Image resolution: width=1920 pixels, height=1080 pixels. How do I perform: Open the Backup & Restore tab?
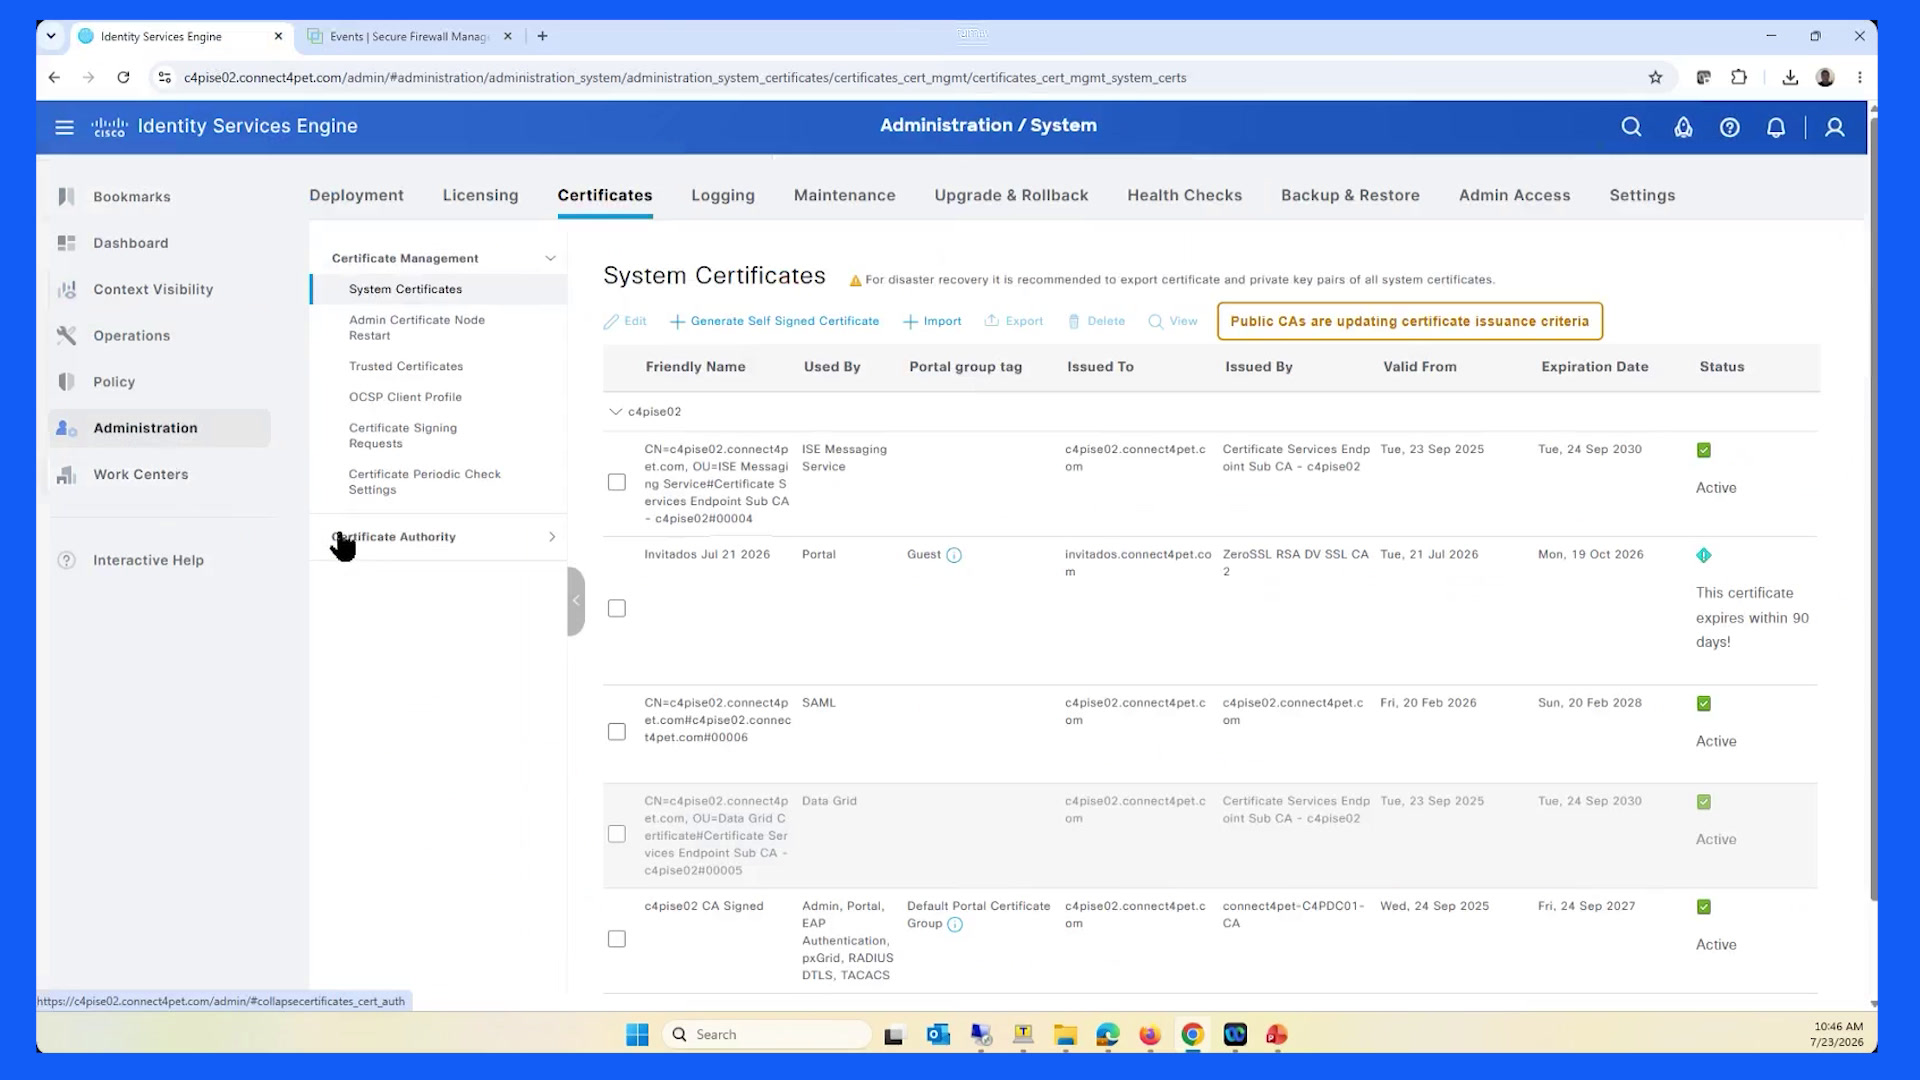point(1350,195)
